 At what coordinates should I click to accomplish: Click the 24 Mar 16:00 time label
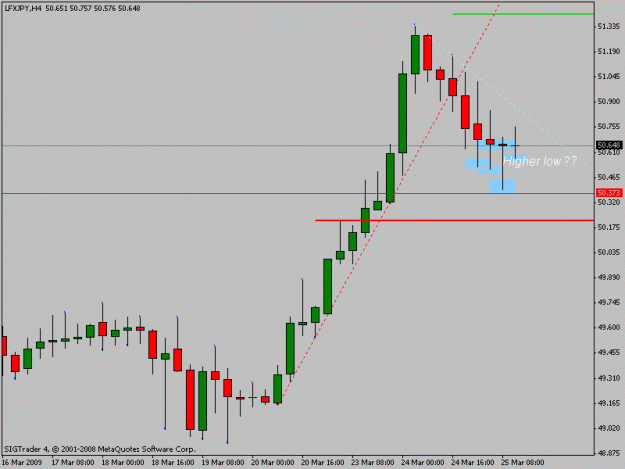click(473, 463)
